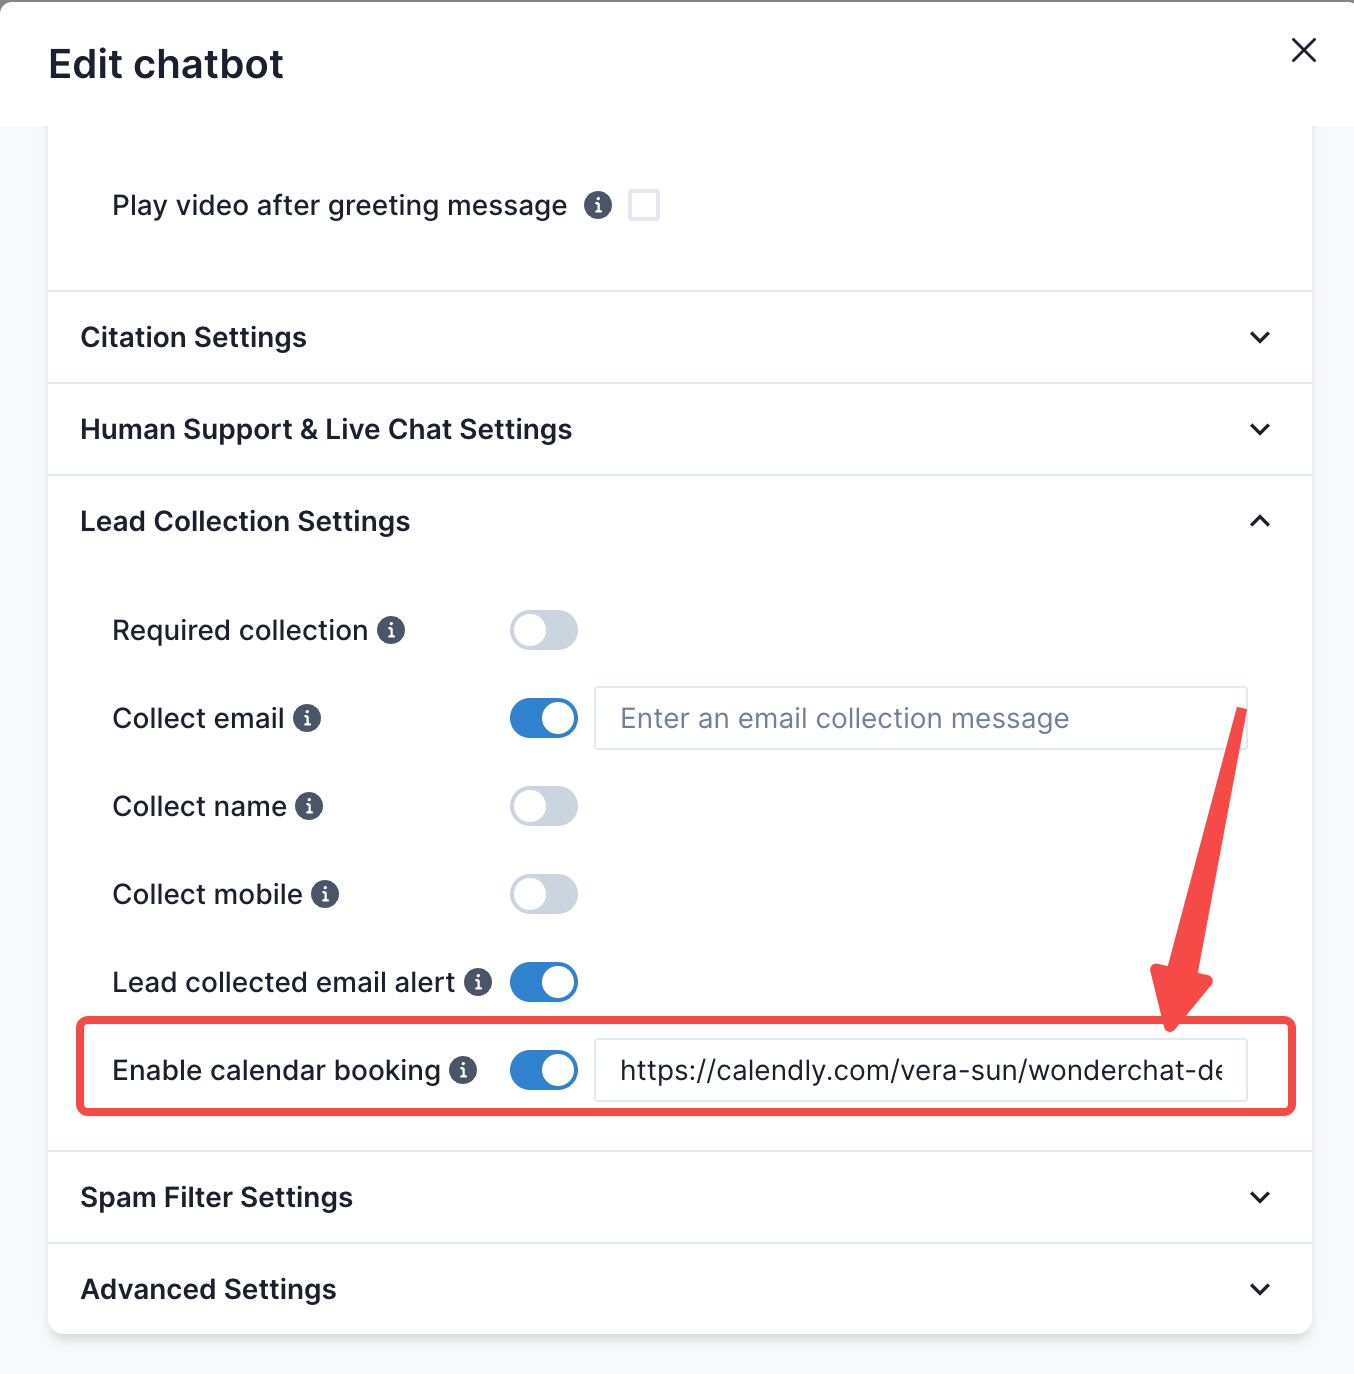Click info icon next to Required collection
1354x1374 pixels.
click(391, 630)
